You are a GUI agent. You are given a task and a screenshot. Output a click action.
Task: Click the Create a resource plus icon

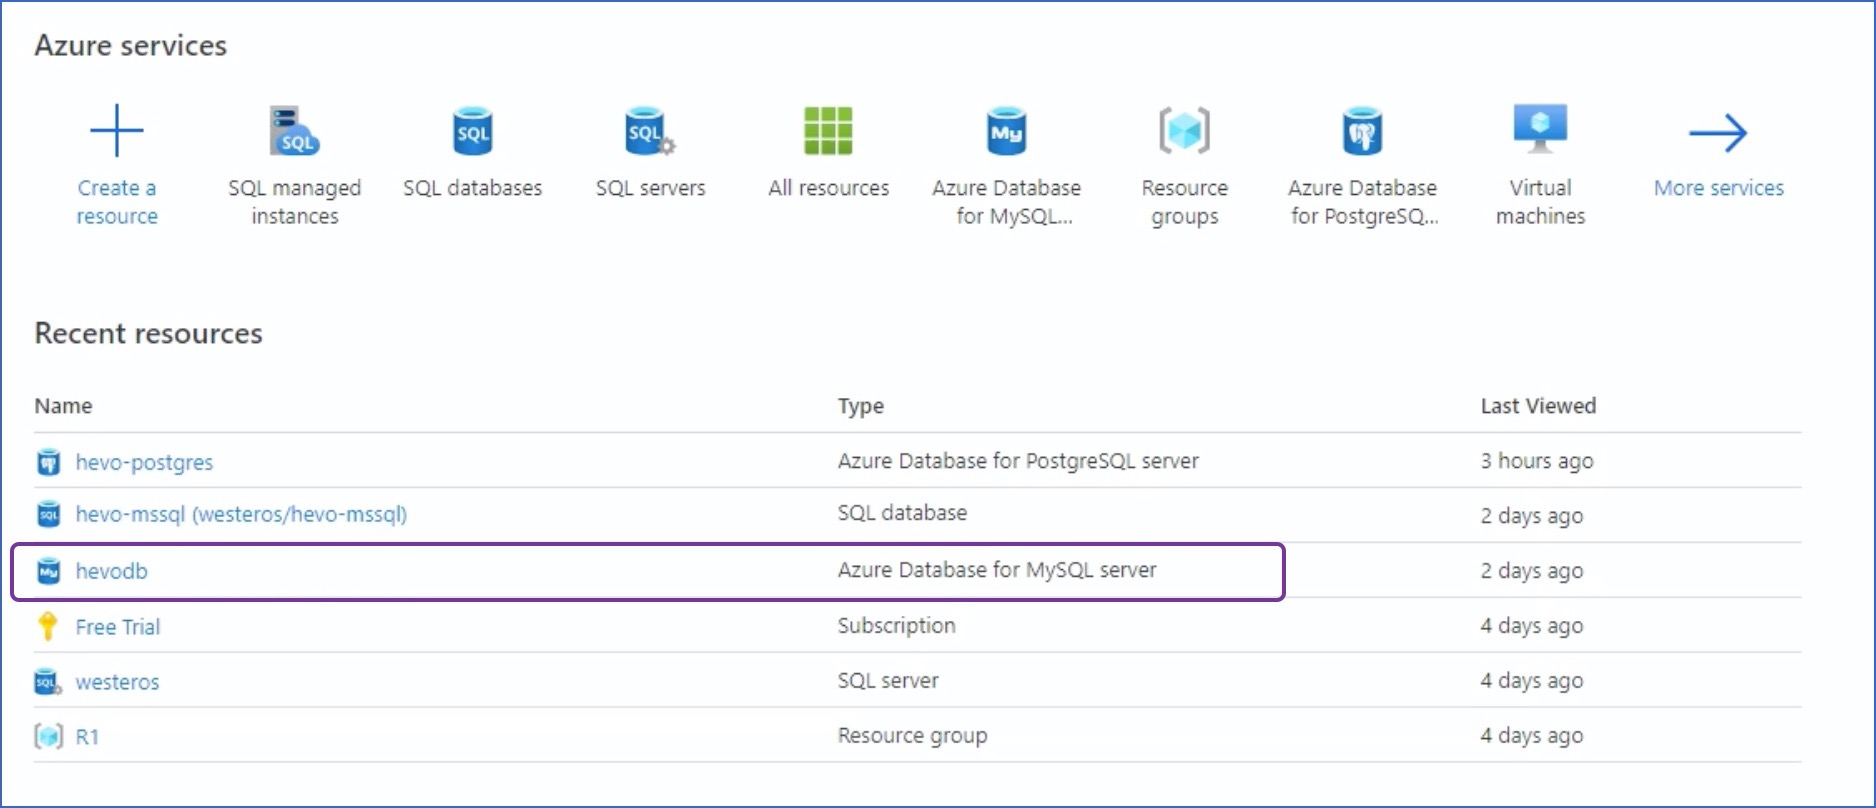pos(117,131)
